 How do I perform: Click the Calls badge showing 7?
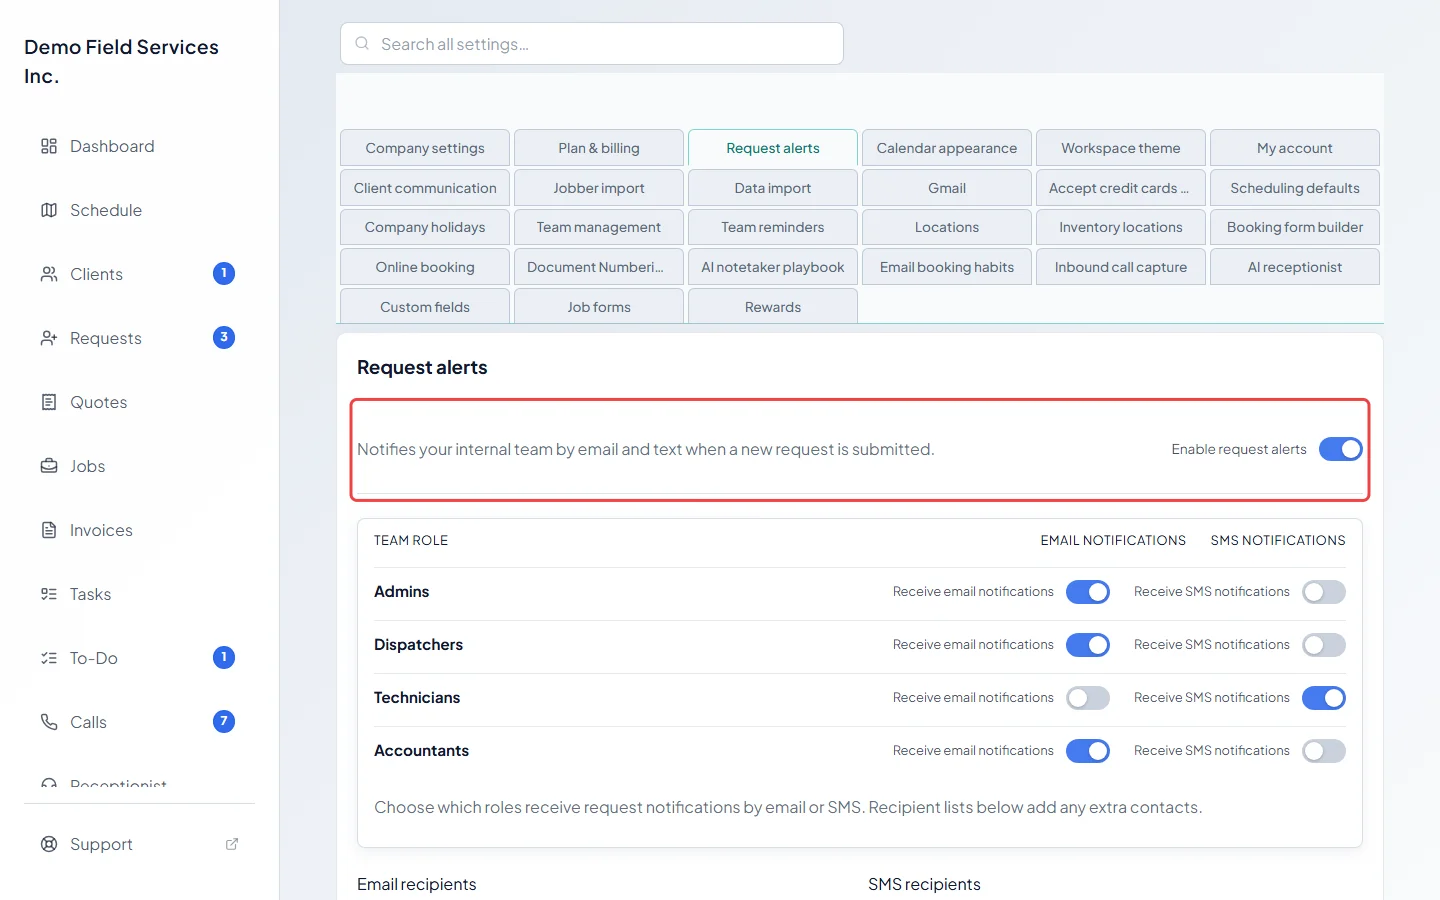click(224, 721)
